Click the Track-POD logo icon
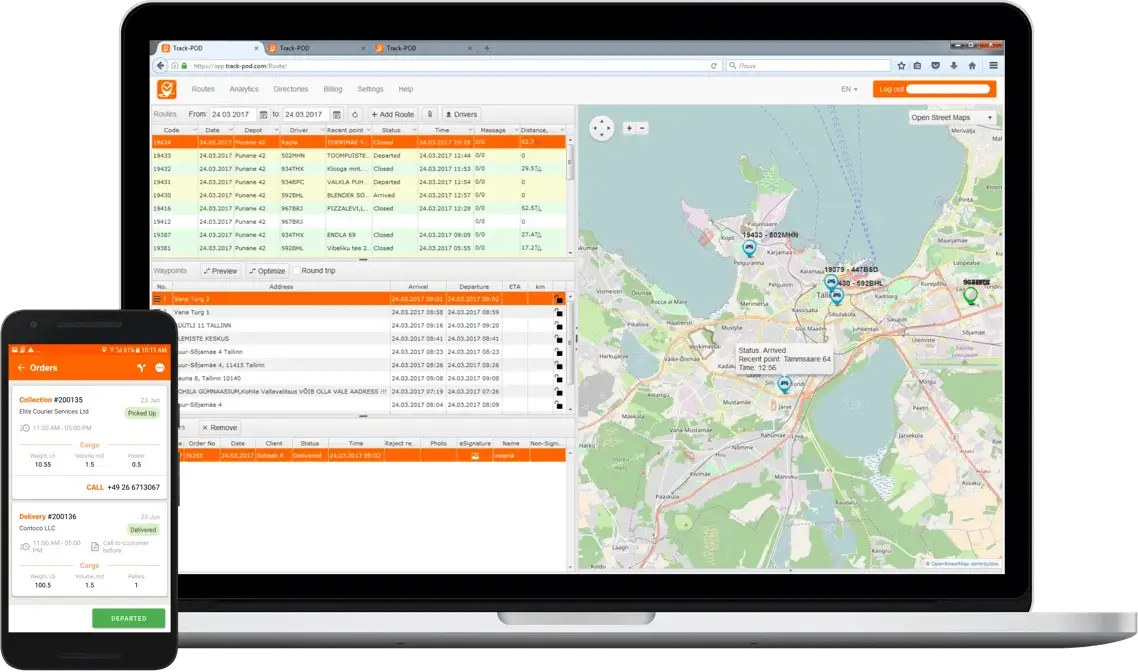Screen dimensions: 1138x672 click(x=167, y=89)
